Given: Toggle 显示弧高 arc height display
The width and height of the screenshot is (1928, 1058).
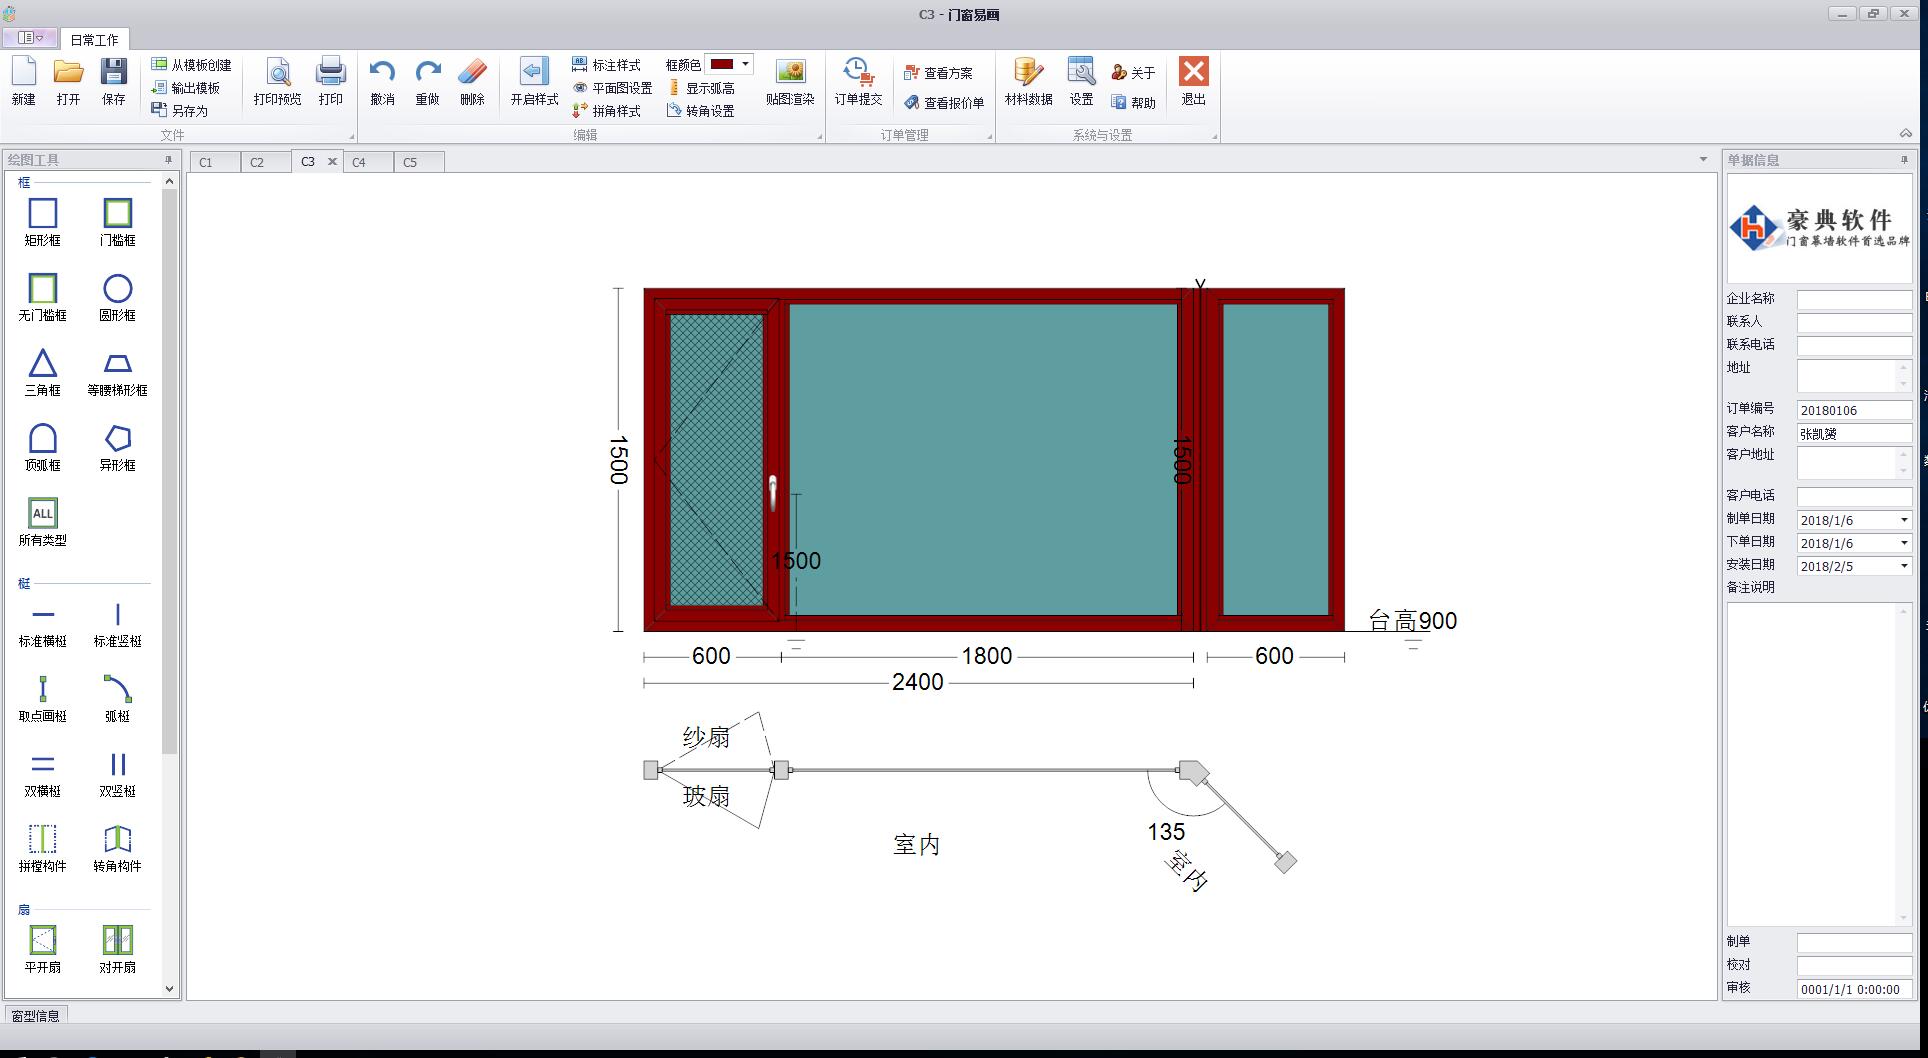Looking at the screenshot, I should pos(701,88).
